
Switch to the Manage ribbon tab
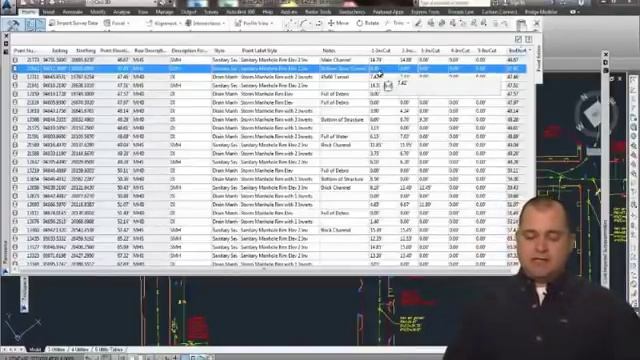tap(164, 12)
